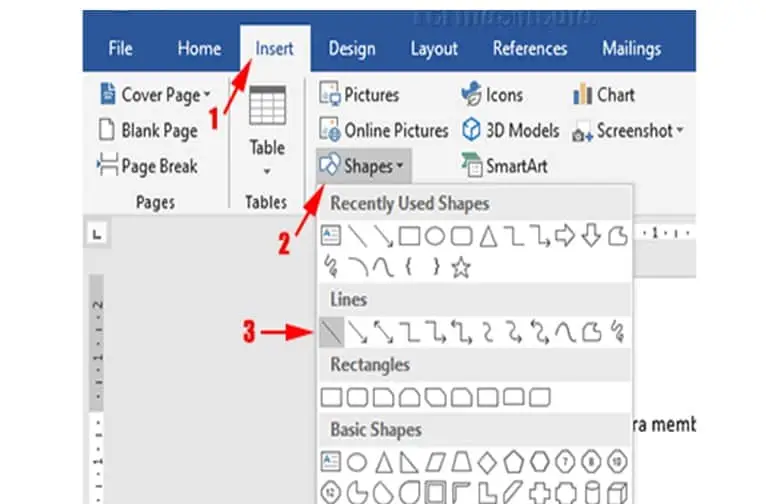Open the Screenshot dropdown menu
Viewport: 766px width, 504px height.
click(628, 131)
